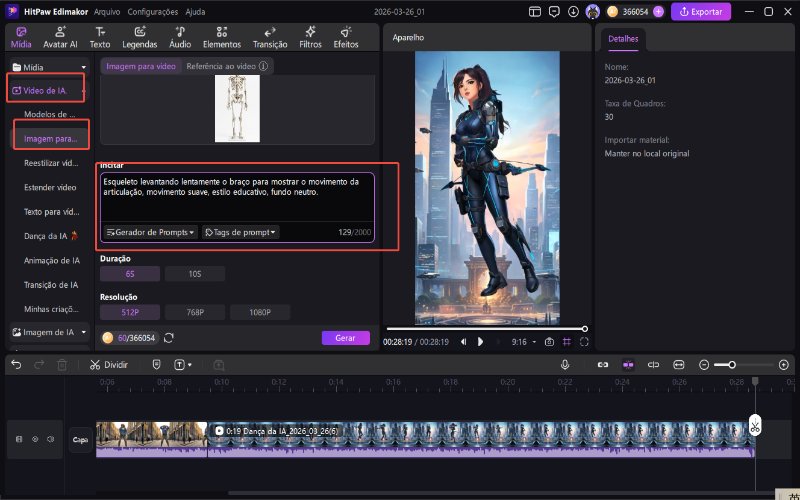The height and width of the screenshot is (500, 800).
Task: Click the undo arrow in timeline toolbar
Action: 16,365
